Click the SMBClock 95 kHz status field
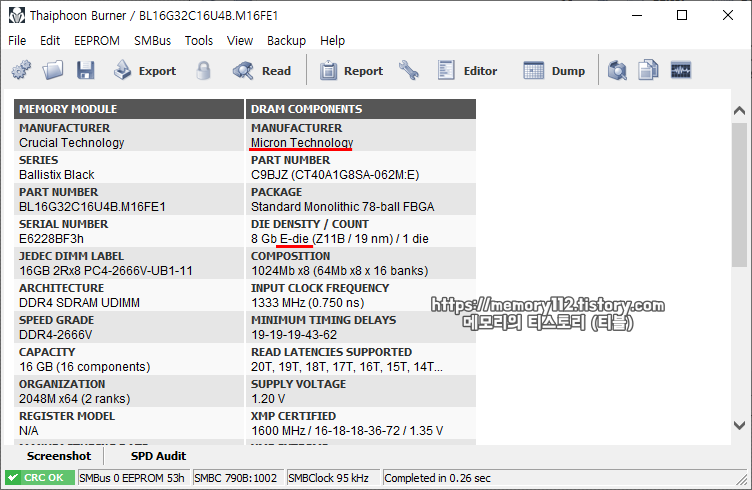Screen dimensions: 752x490 tap(332, 478)
